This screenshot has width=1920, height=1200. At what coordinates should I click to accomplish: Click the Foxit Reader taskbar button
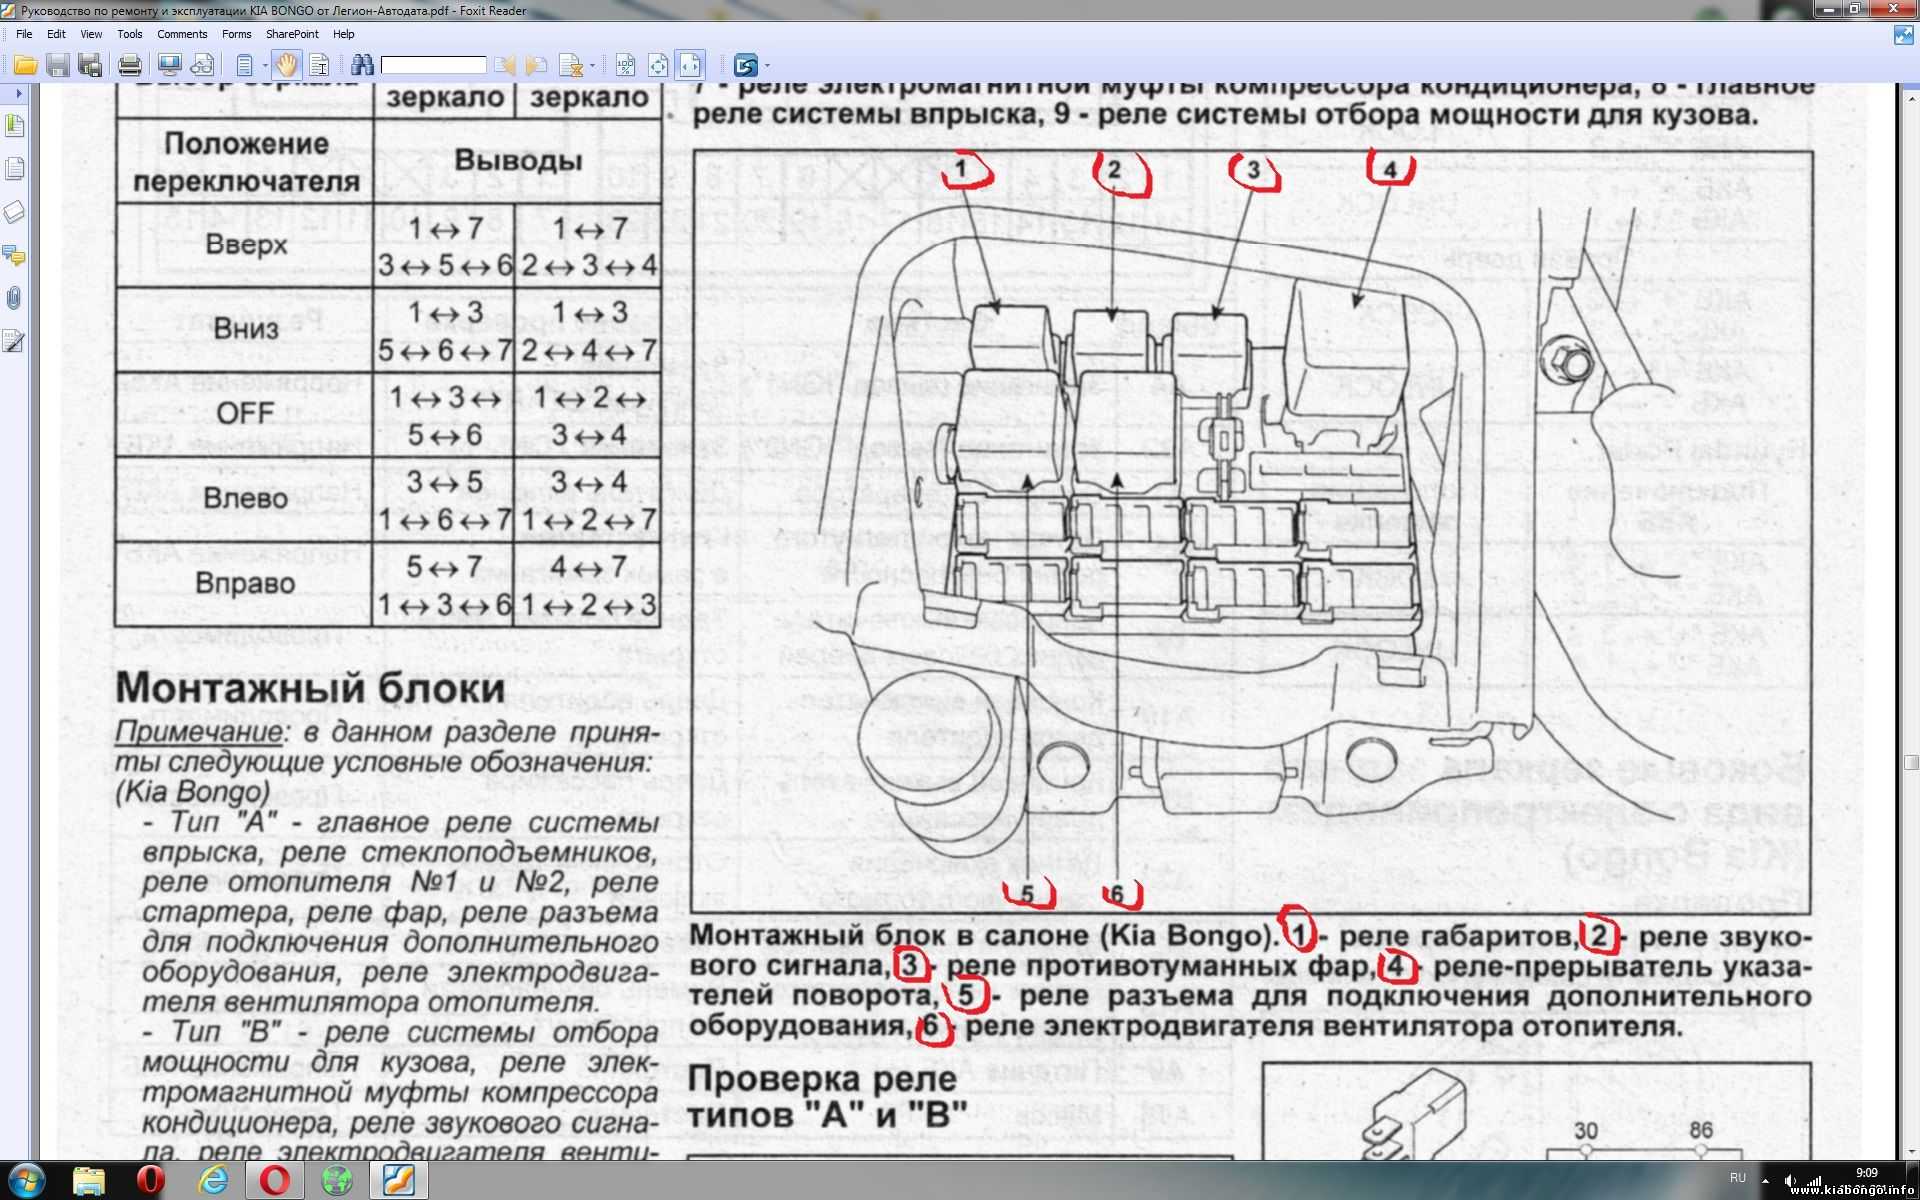(399, 1181)
